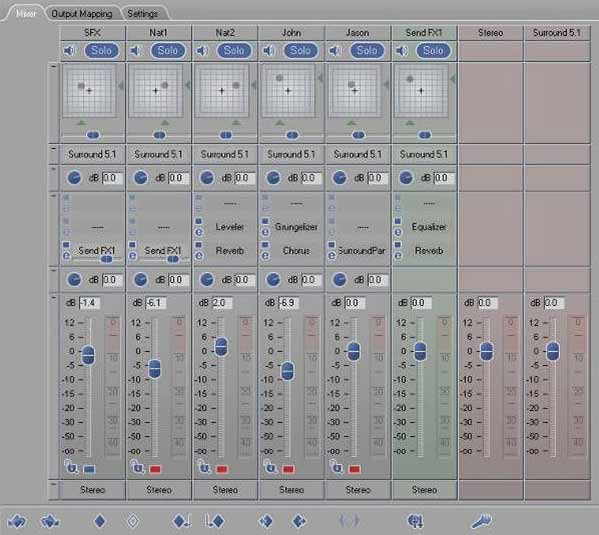Open Jason Surround 5.1 output selector
This screenshot has height=535, width=599.
(x=358, y=154)
